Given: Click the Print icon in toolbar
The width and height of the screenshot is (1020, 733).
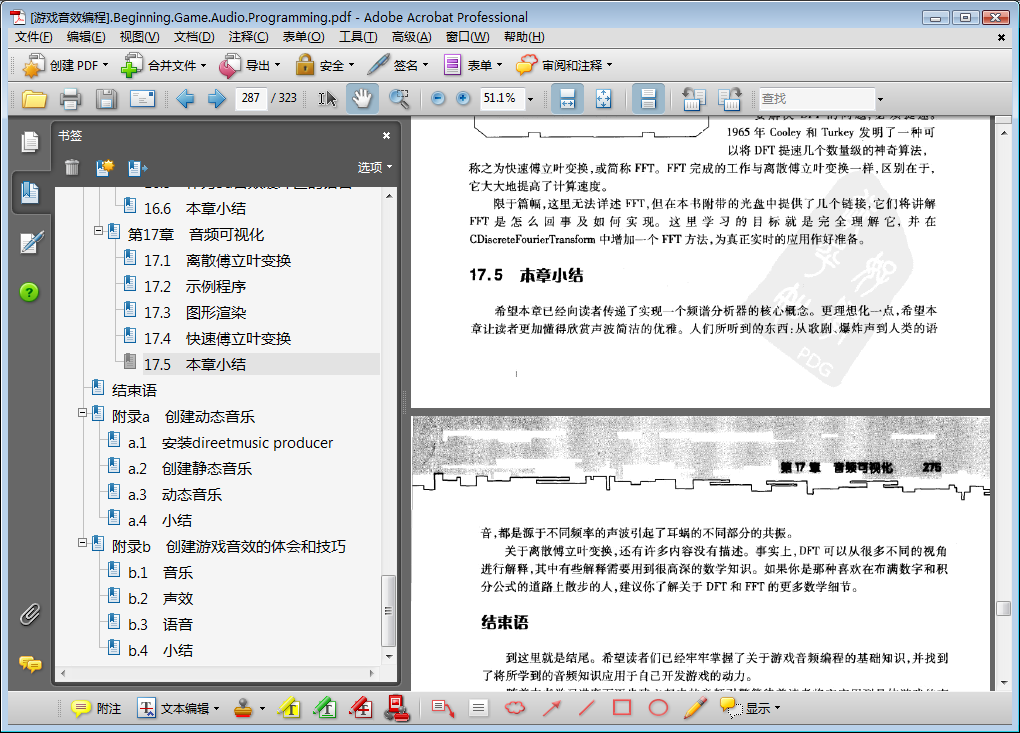Looking at the screenshot, I should tap(70, 98).
